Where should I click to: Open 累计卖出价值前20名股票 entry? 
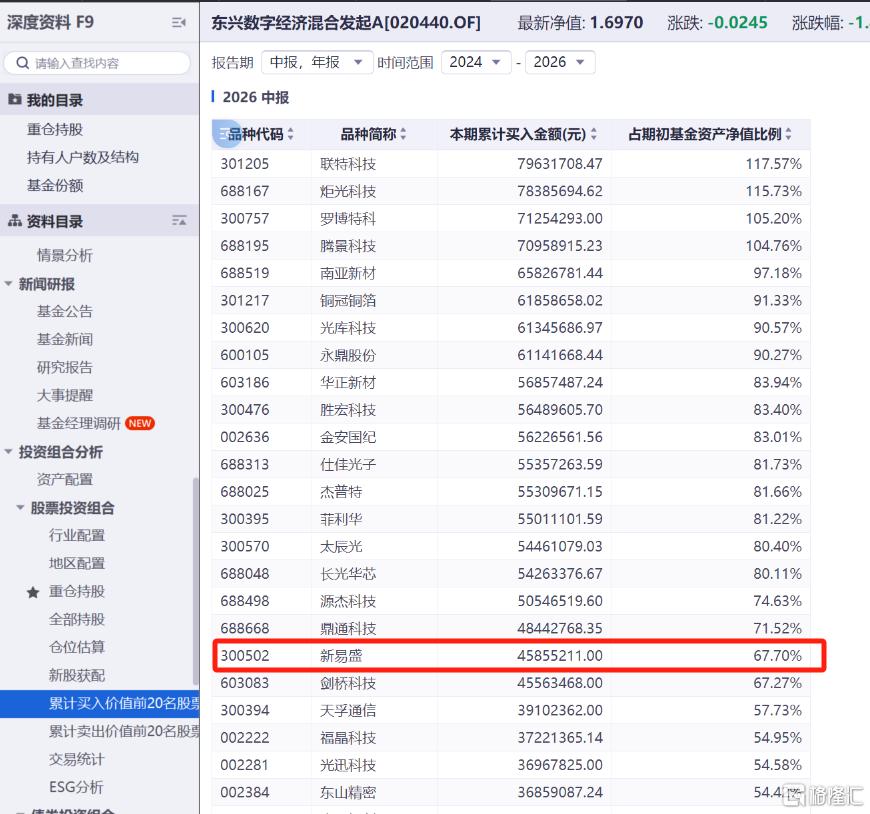[124, 731]
